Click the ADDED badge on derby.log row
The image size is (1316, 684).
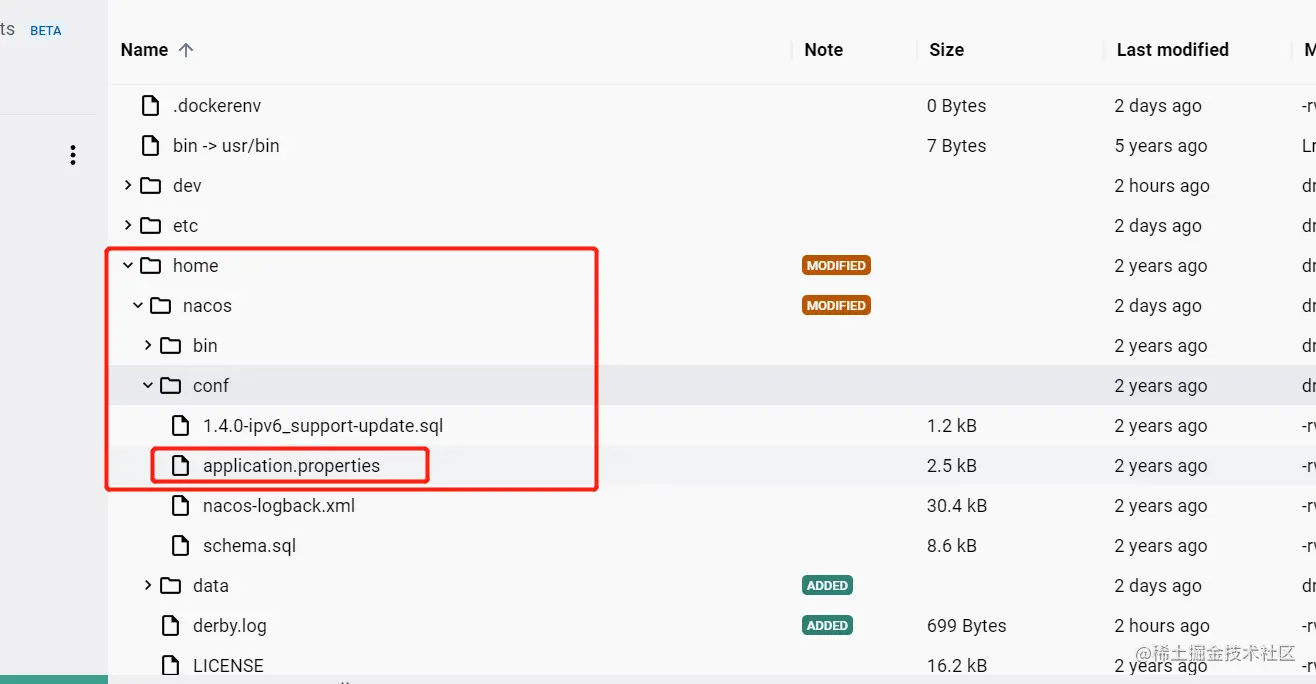point(827,626)
